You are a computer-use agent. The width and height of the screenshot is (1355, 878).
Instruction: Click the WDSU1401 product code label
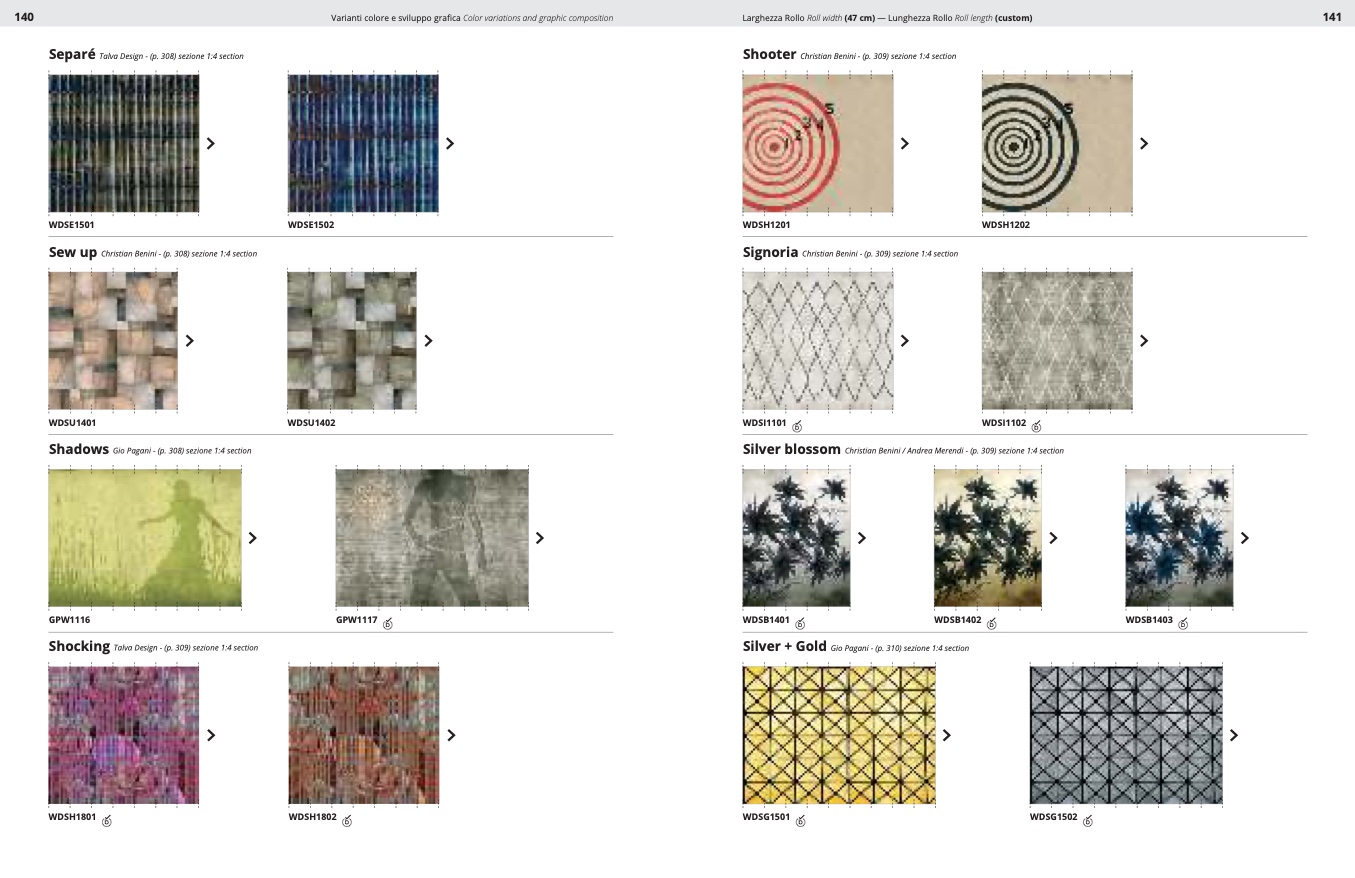click(72, 423)
